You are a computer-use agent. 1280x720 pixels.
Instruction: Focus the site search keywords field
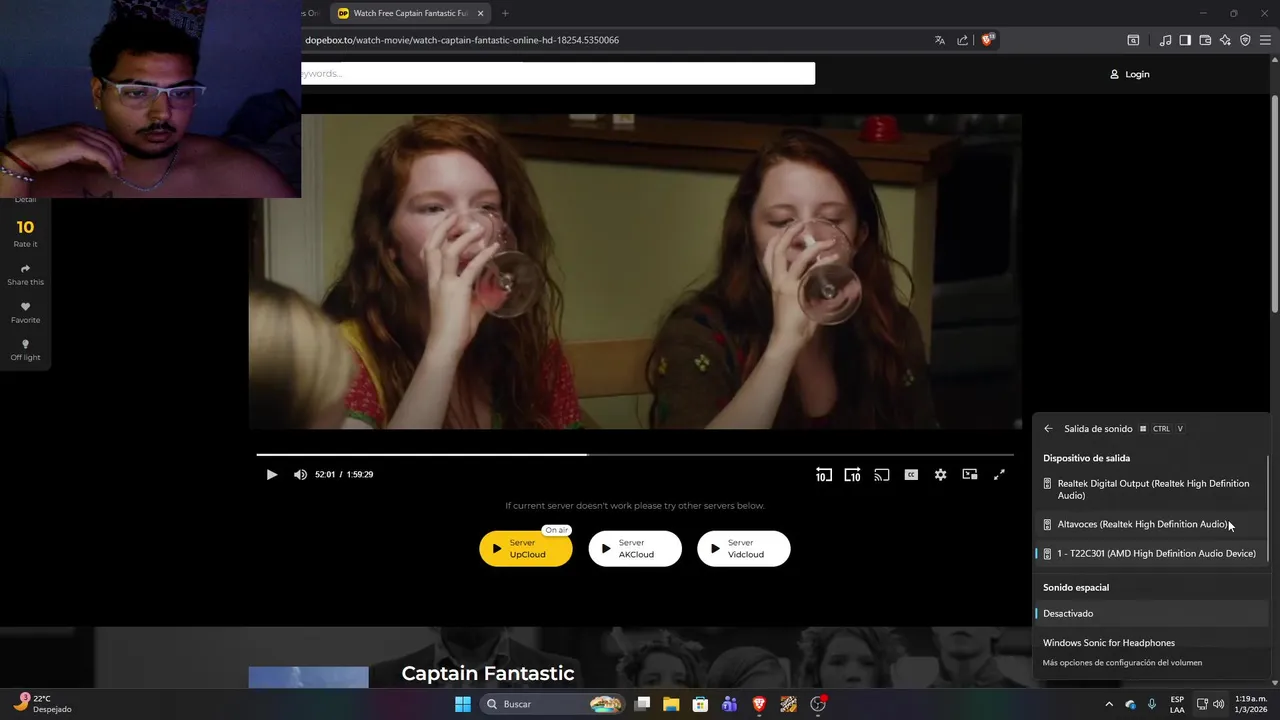(x=558, y=73)
